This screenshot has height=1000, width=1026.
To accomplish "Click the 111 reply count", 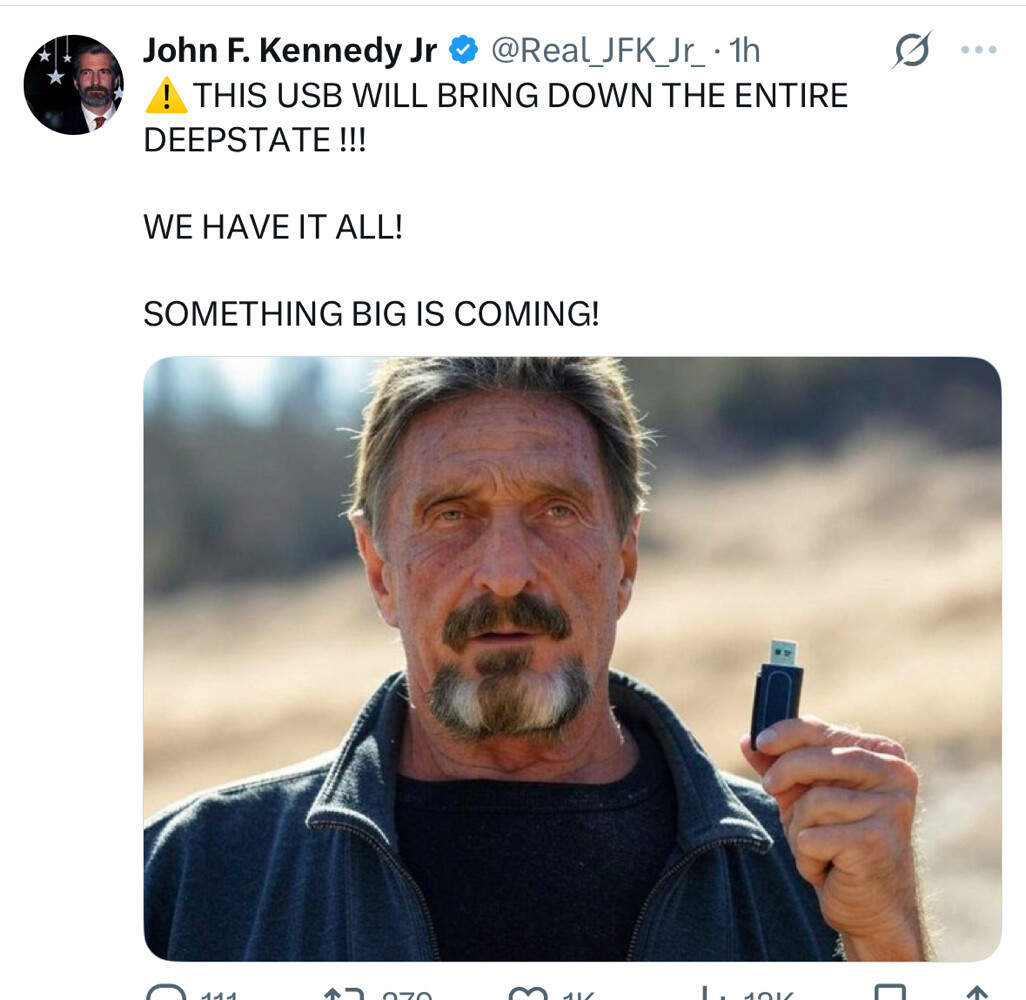I will coord(219,996).
